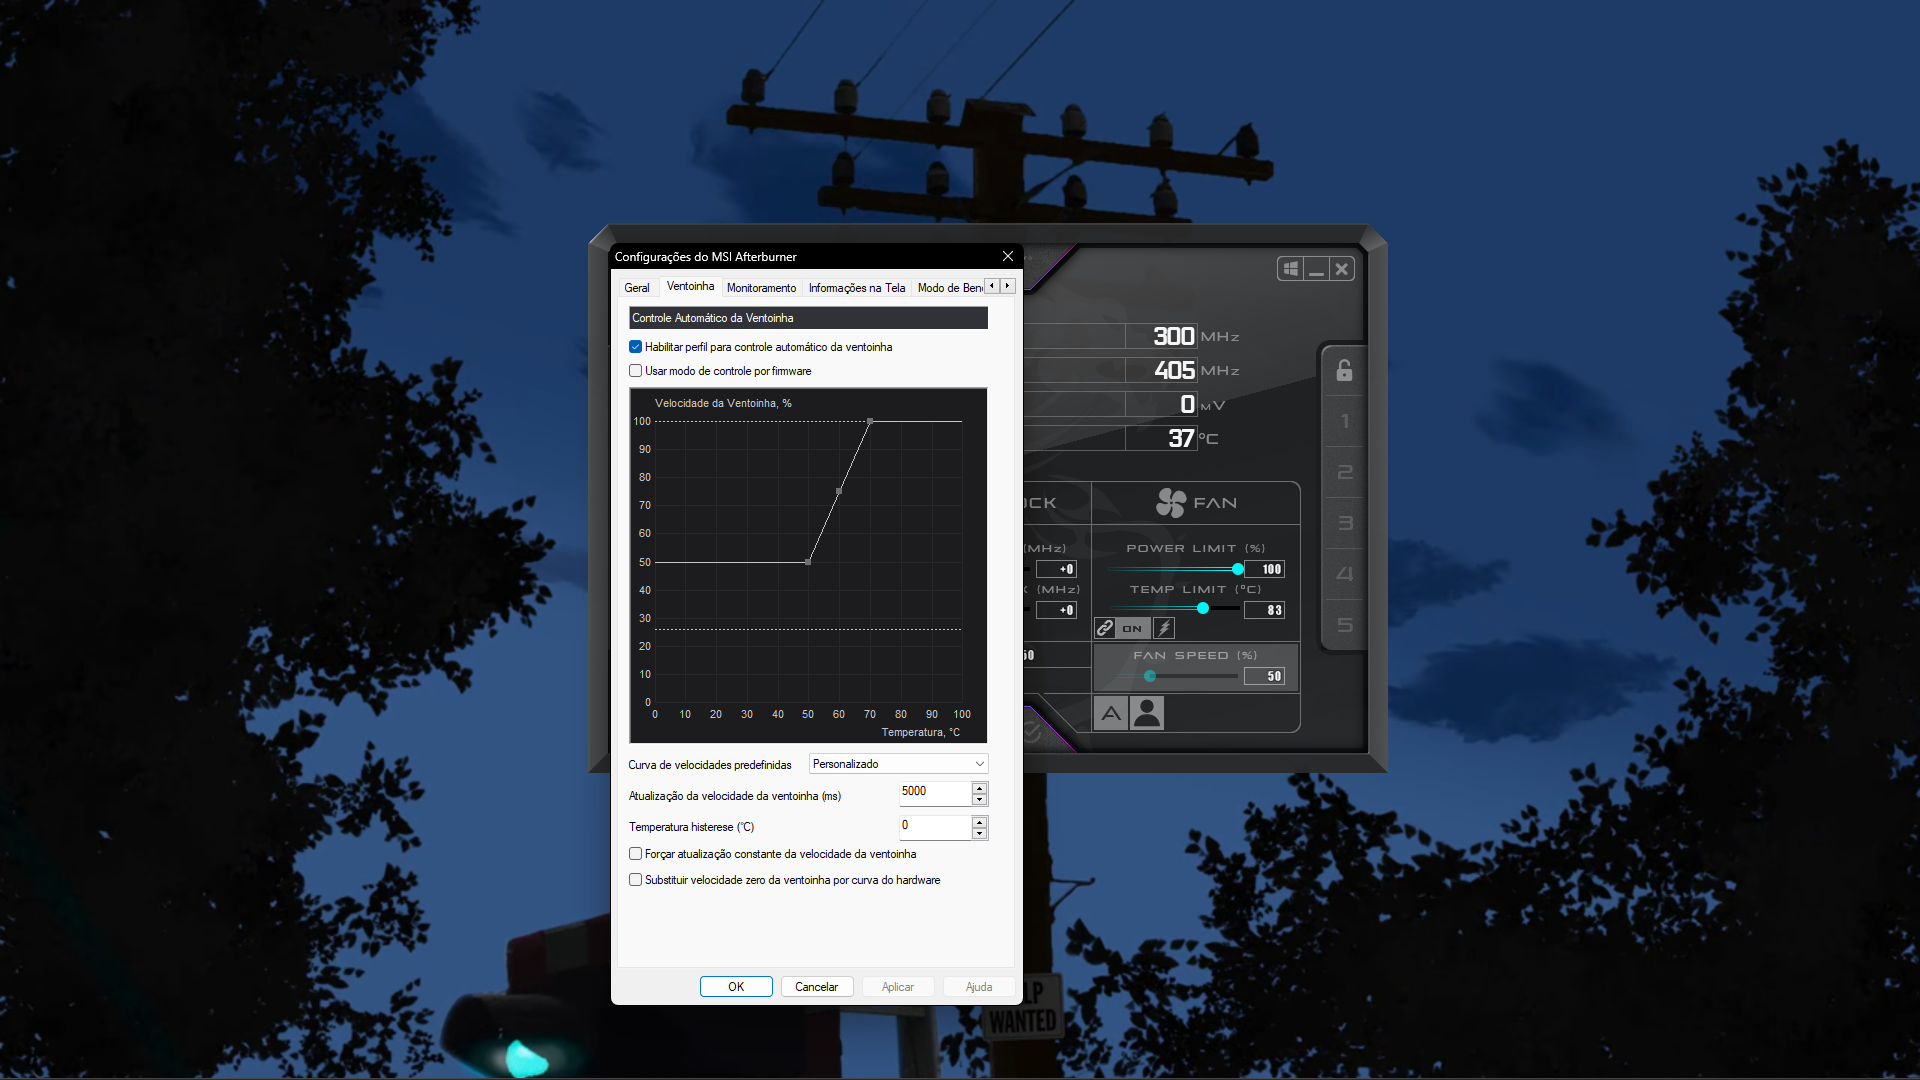
Task: Switch to the Monitoramento tab
Action: coord(762,288)
